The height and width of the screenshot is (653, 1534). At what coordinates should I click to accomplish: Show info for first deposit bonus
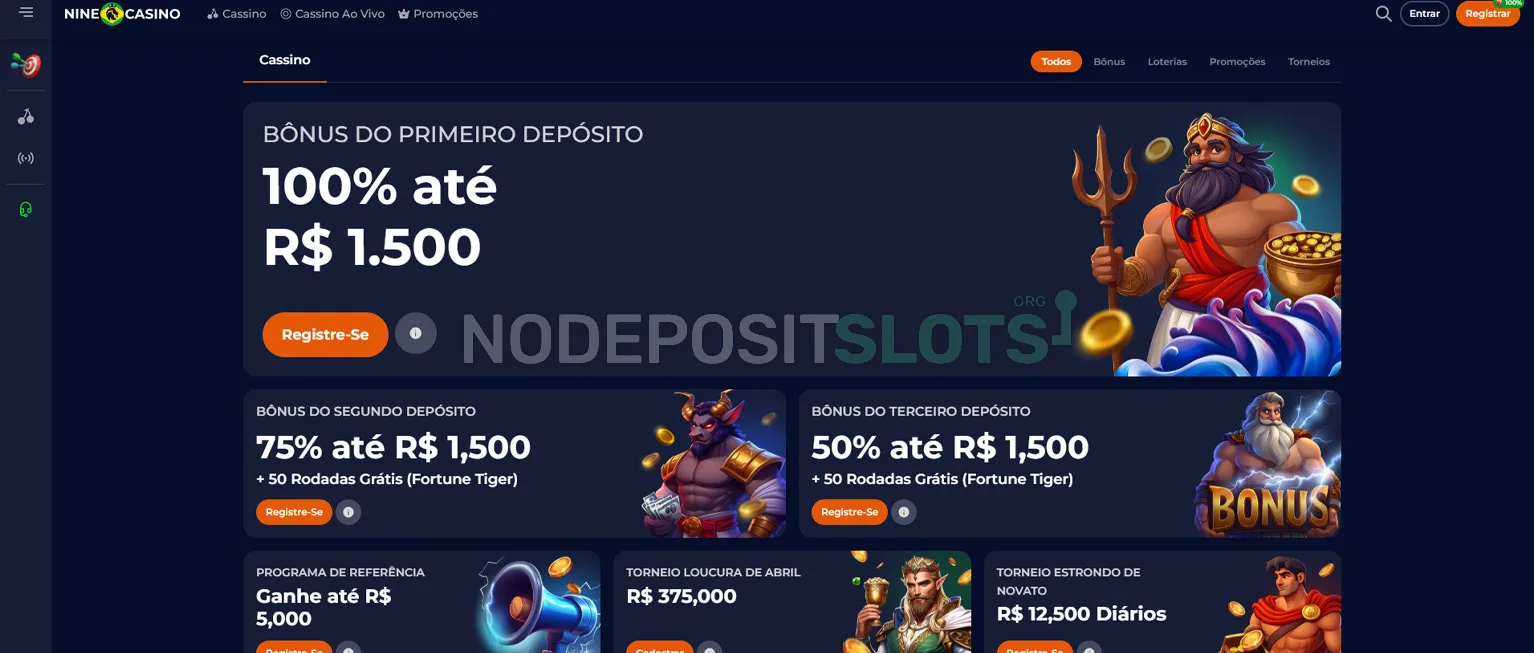(x=416, y=334)
